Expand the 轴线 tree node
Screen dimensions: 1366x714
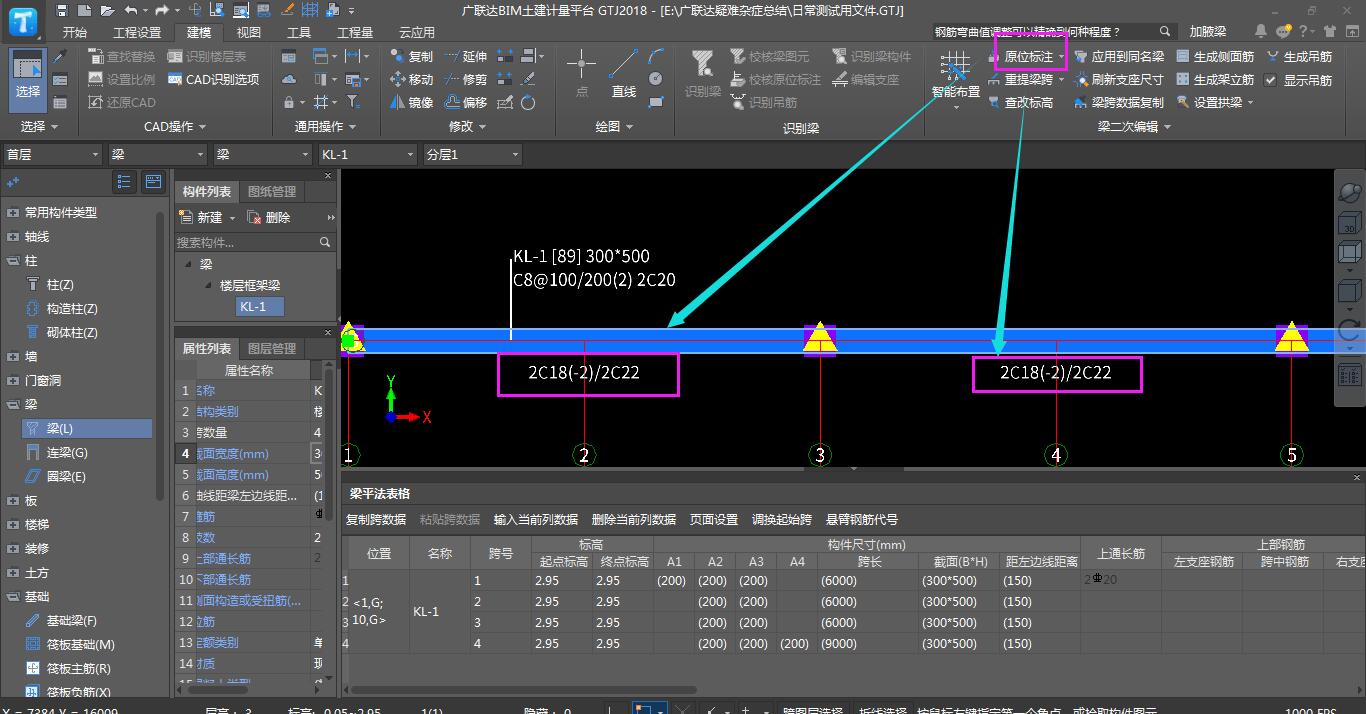[x=12, y=237]
